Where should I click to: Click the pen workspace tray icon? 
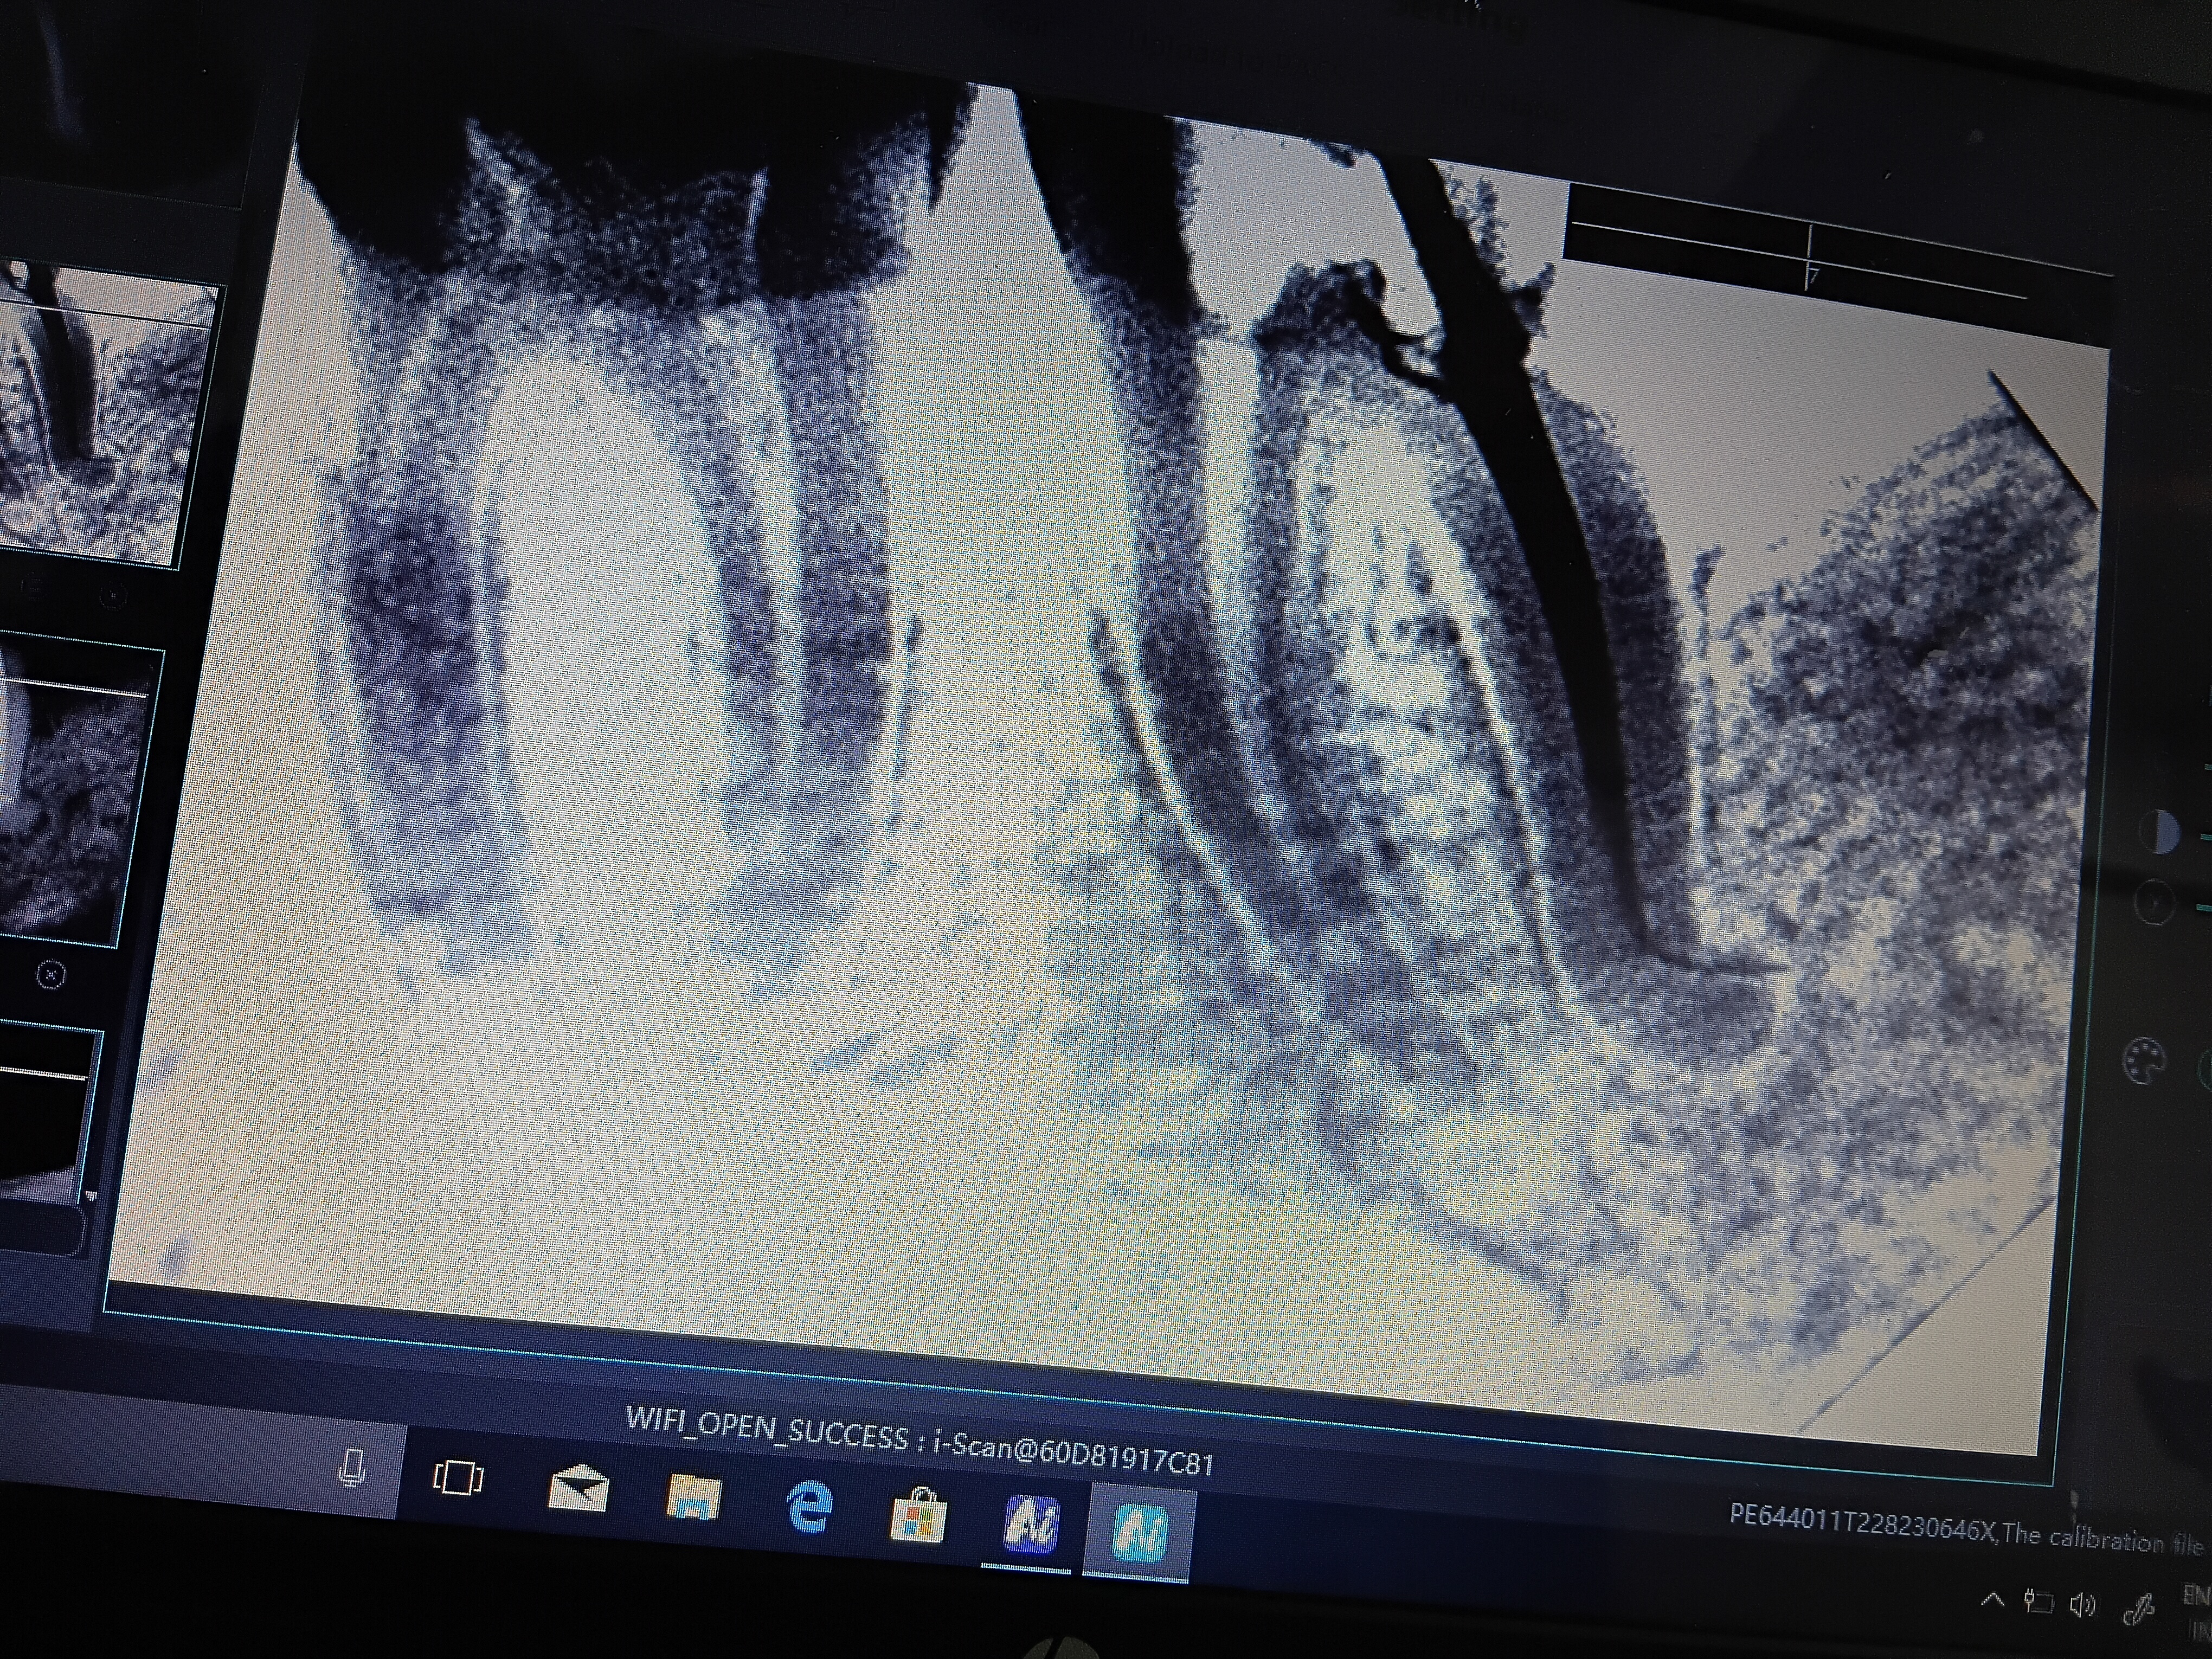click(x=2140, y=1610)
